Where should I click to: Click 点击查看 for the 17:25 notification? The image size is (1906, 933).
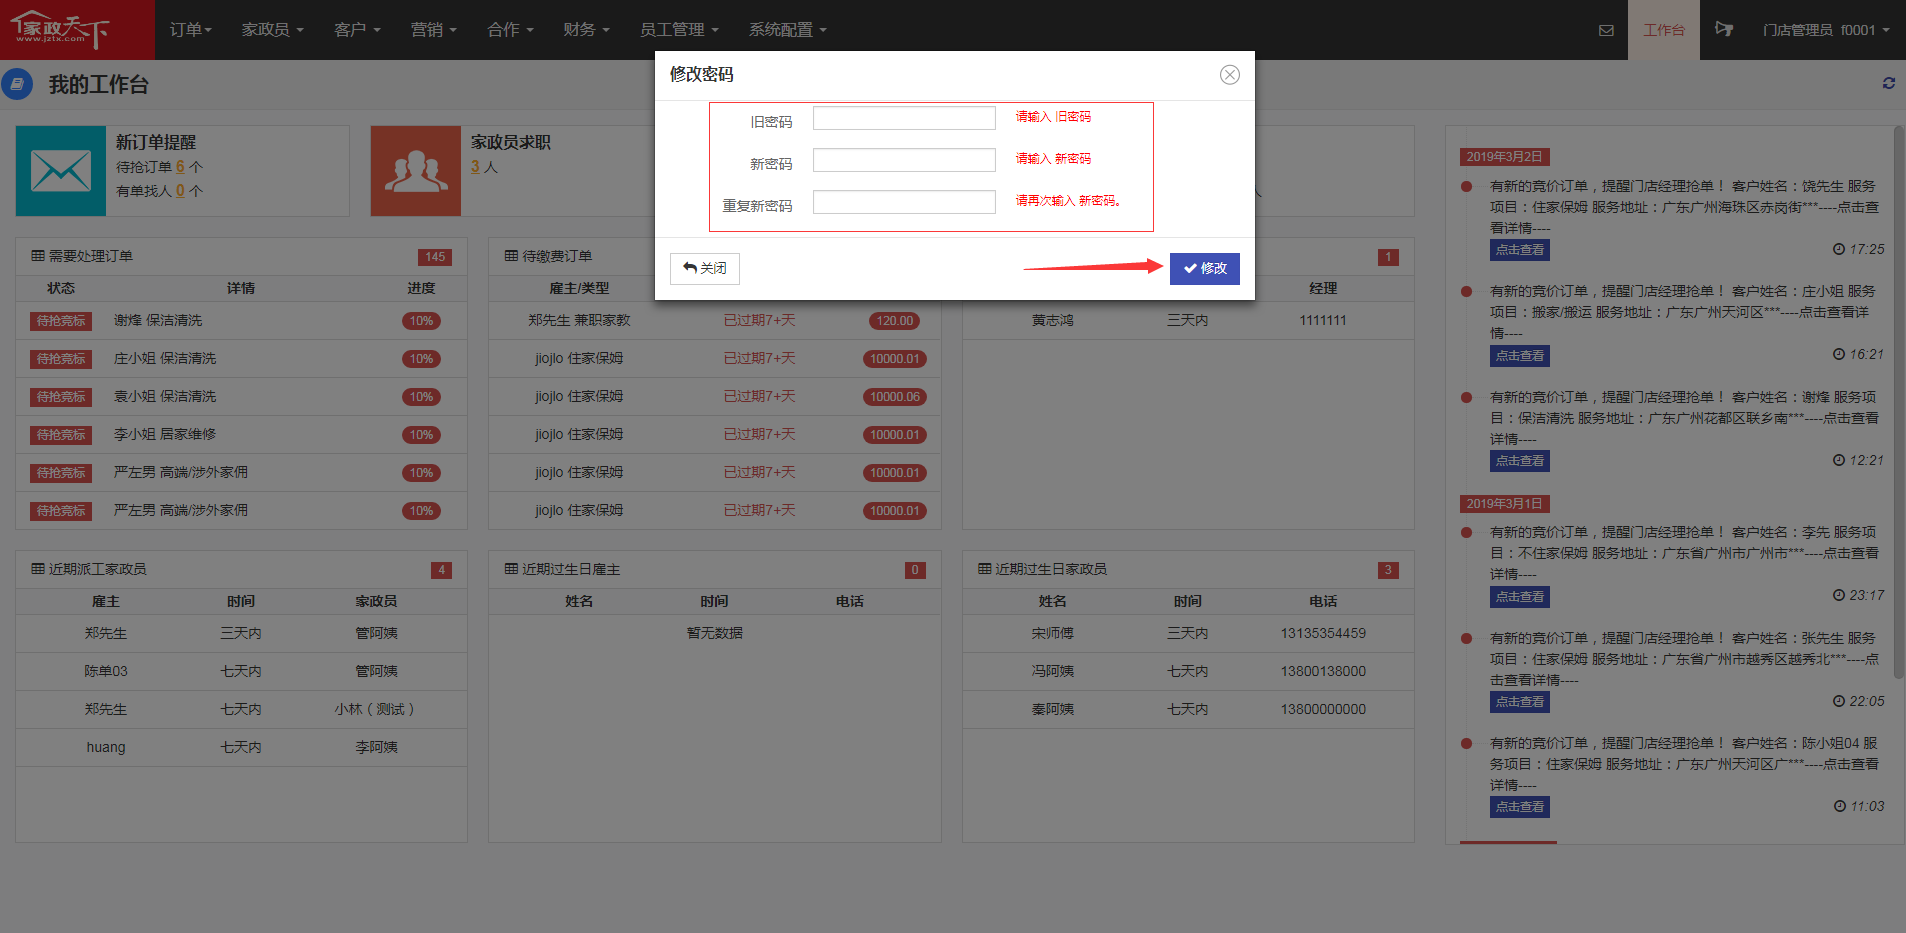pos(1520,250)
